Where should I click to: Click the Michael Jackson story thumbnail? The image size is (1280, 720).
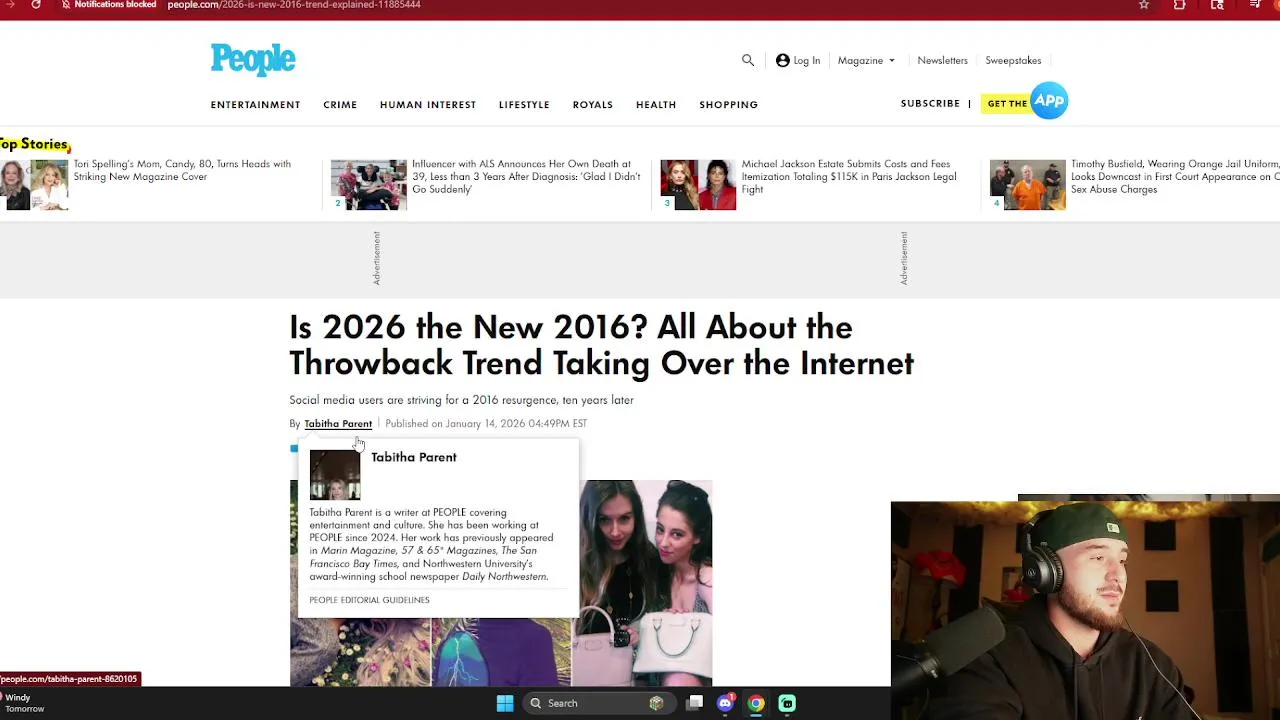click(x=698, y=185)
